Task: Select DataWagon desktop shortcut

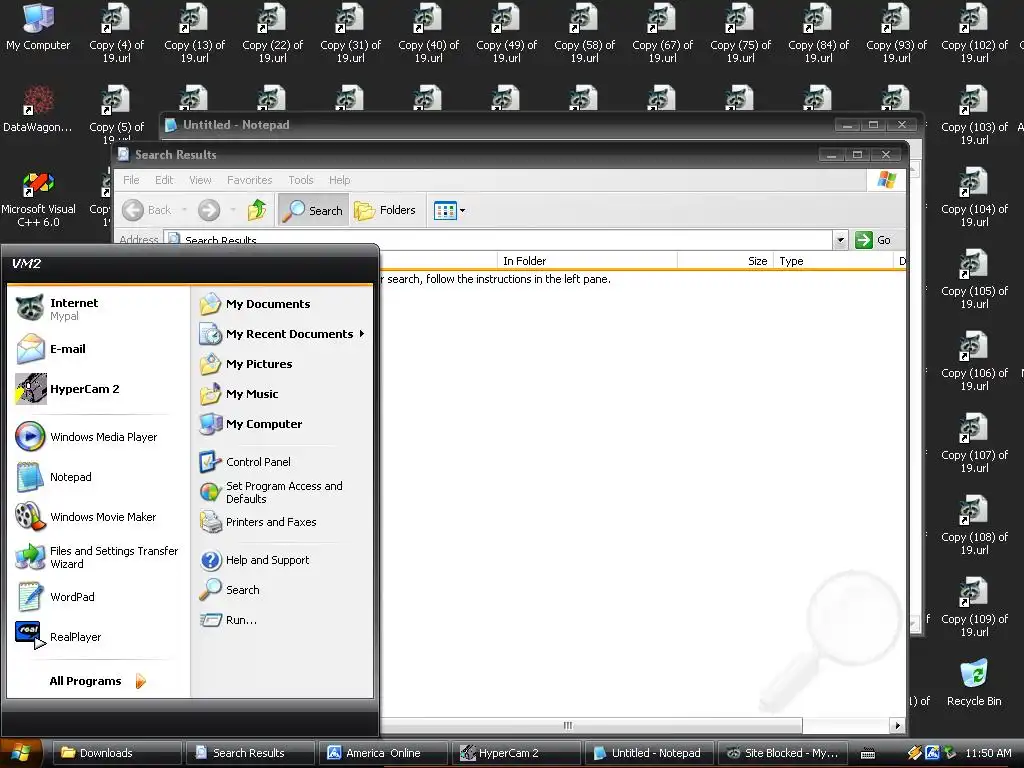Action: pyautogui.click(x=38, y=109)
